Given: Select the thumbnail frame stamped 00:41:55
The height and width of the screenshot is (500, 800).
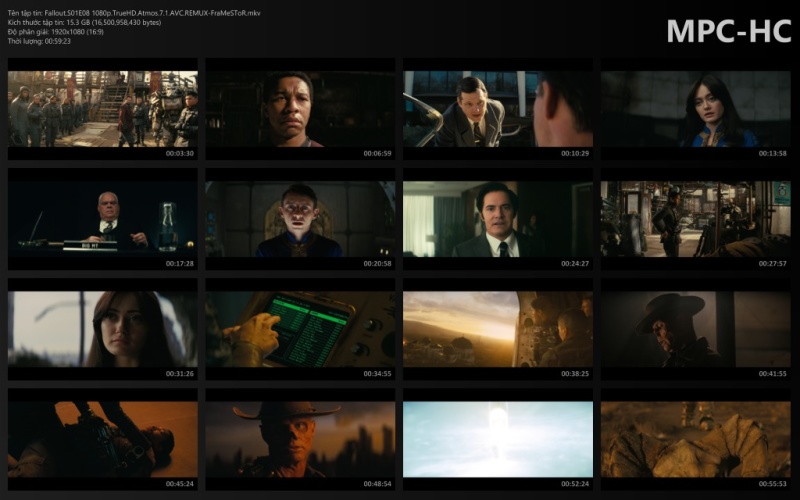Looking at the screenshot, I should 695,329.
